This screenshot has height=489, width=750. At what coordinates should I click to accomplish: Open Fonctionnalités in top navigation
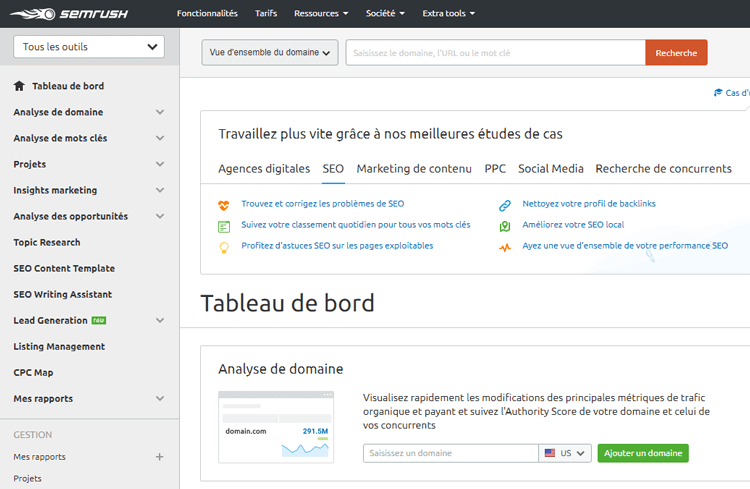pyautogui.click(x=207, y=13)
